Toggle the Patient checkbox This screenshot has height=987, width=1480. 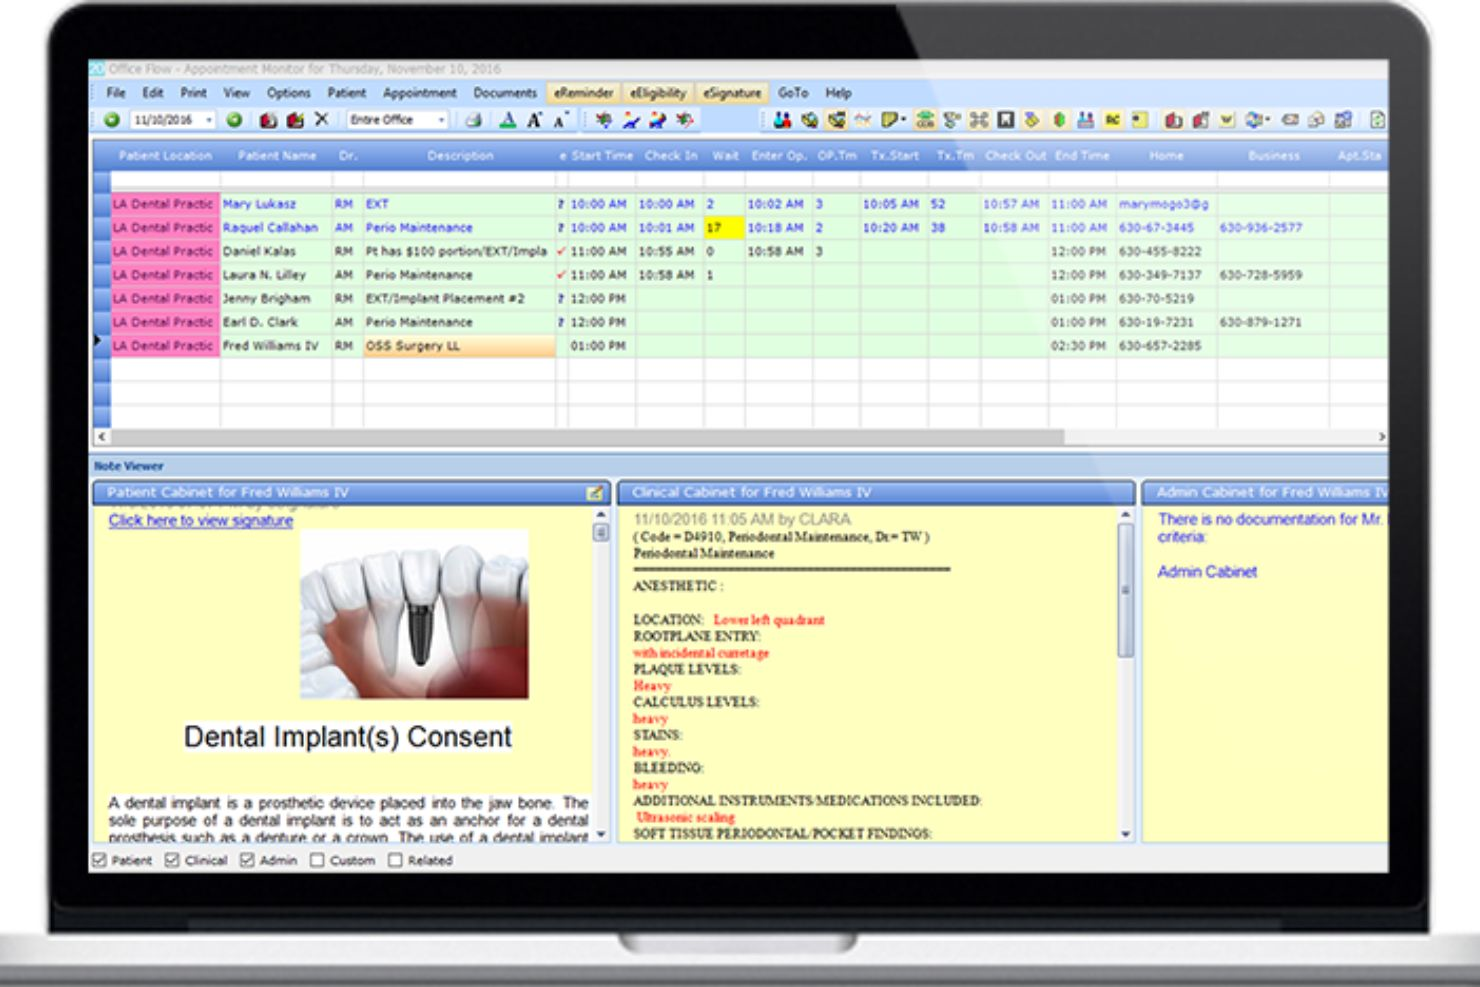pyautogui.click(x=99, y=860)
